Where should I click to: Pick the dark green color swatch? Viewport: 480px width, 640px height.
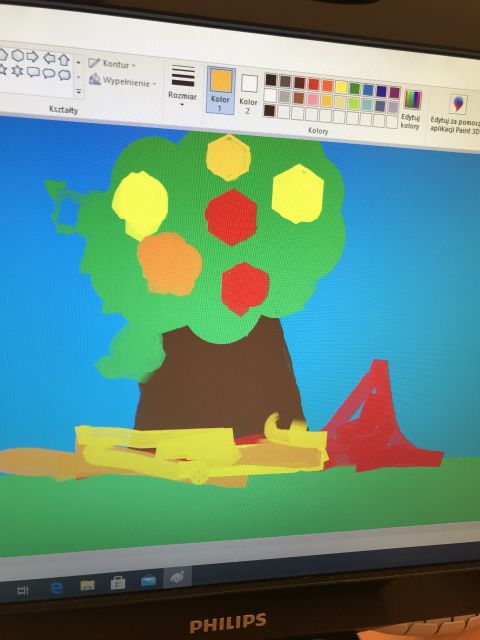click(x=355, y=88)
